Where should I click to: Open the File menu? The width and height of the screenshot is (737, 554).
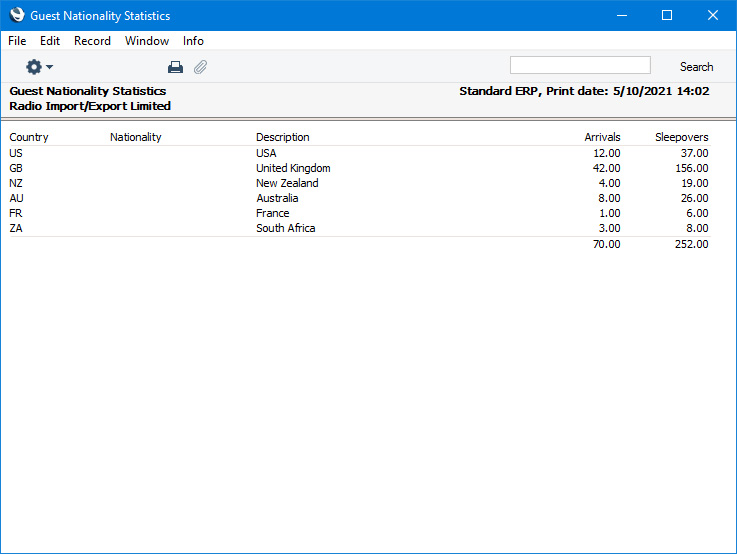pos(17,41)
